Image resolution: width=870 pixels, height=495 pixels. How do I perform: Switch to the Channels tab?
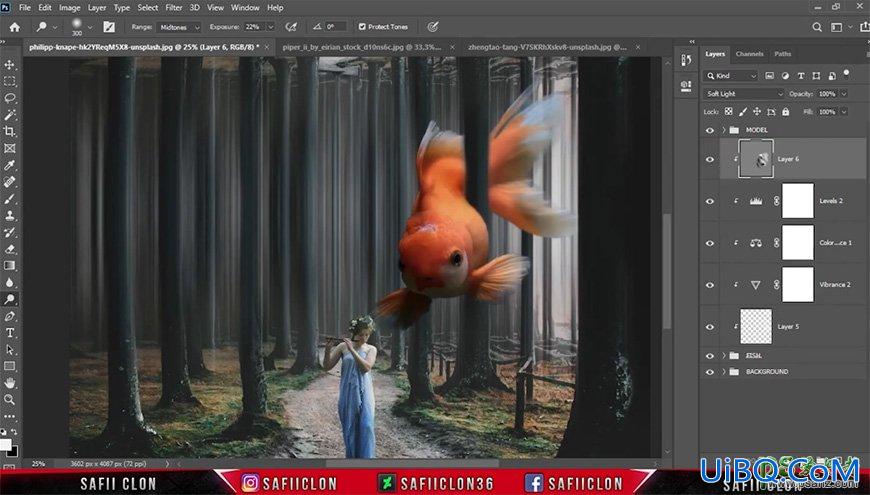749,54
